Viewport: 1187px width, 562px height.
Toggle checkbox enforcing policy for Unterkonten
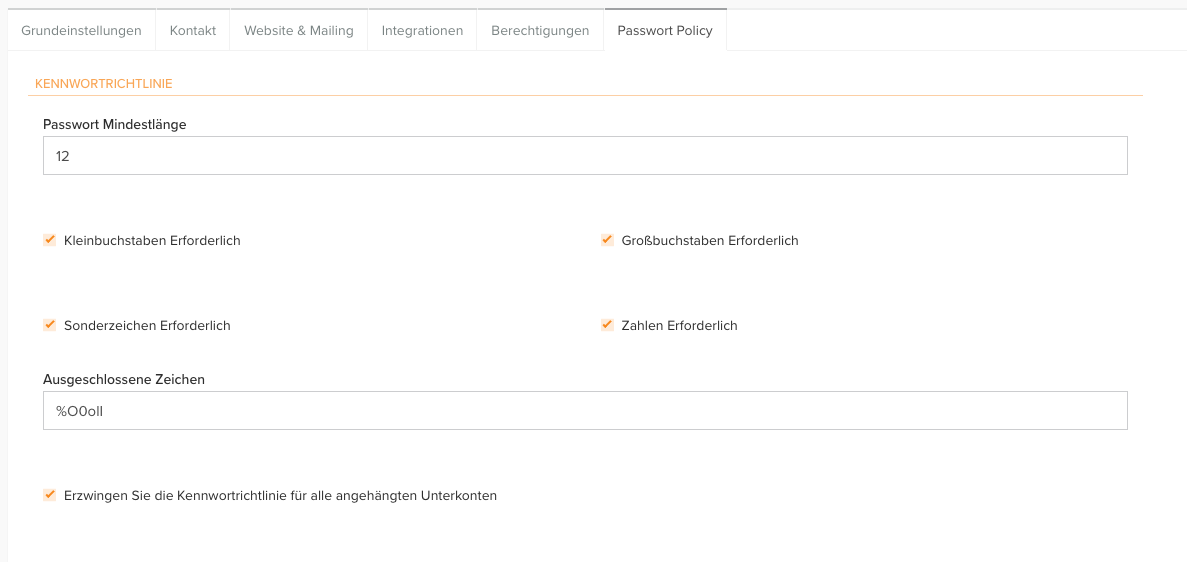tap(50, 495)
